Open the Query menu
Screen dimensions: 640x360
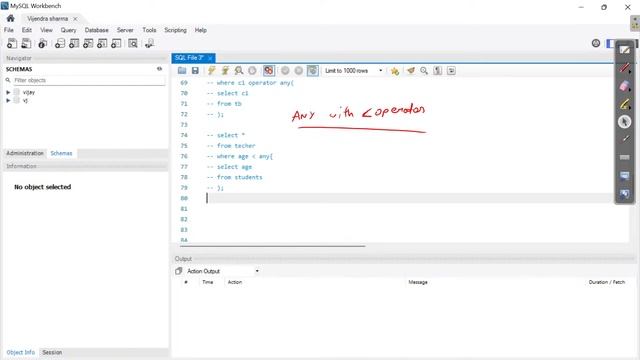(x=68, y=30)
